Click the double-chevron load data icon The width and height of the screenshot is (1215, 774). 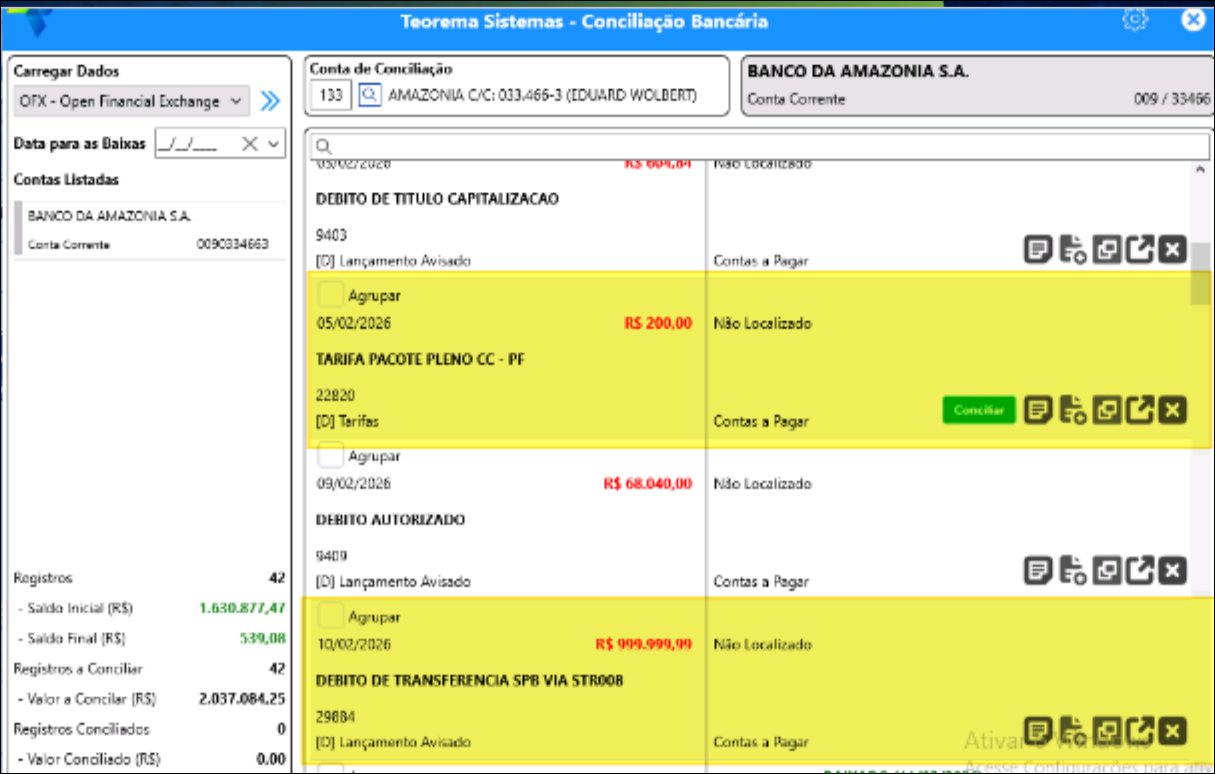[x=270, y=101]
